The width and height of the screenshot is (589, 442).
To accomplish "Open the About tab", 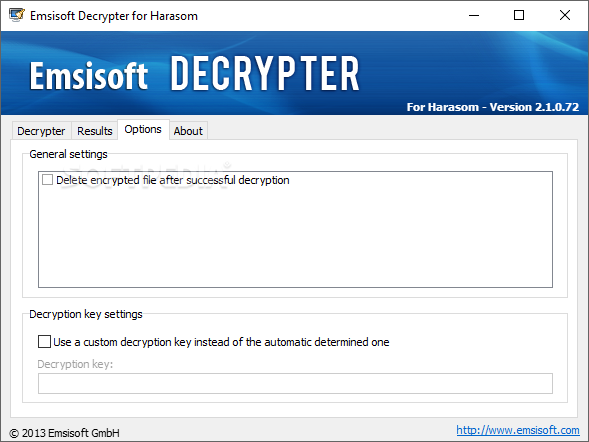I will click(188, 131).
